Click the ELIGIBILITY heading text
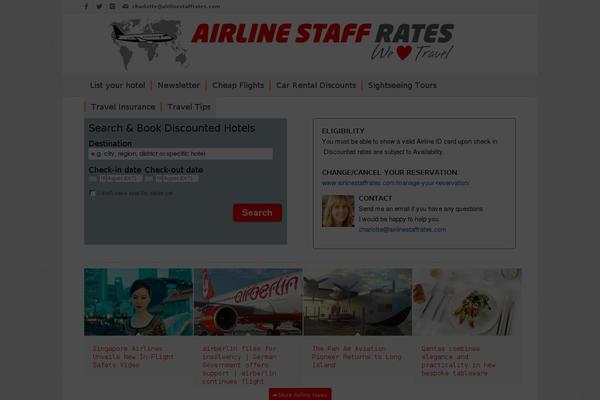600x400 pixels. coord(343,131)
